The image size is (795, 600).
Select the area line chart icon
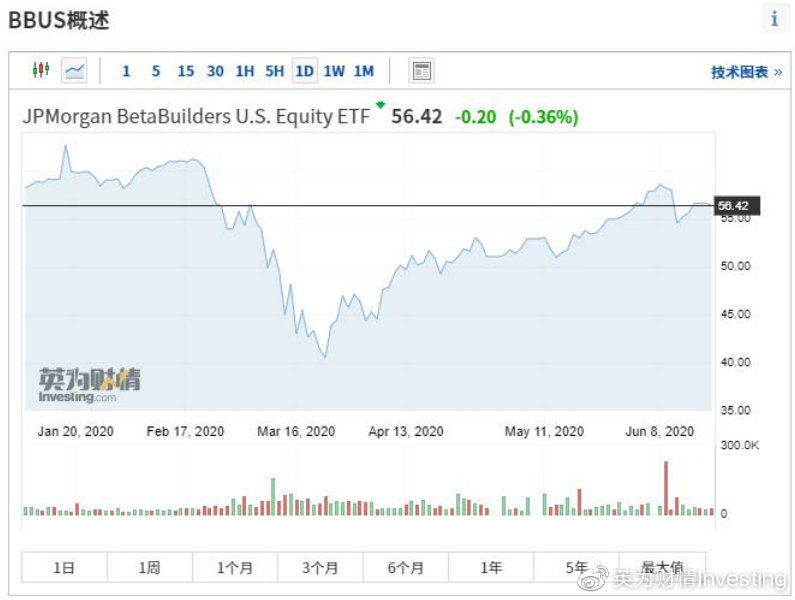[x=74, y=70]
